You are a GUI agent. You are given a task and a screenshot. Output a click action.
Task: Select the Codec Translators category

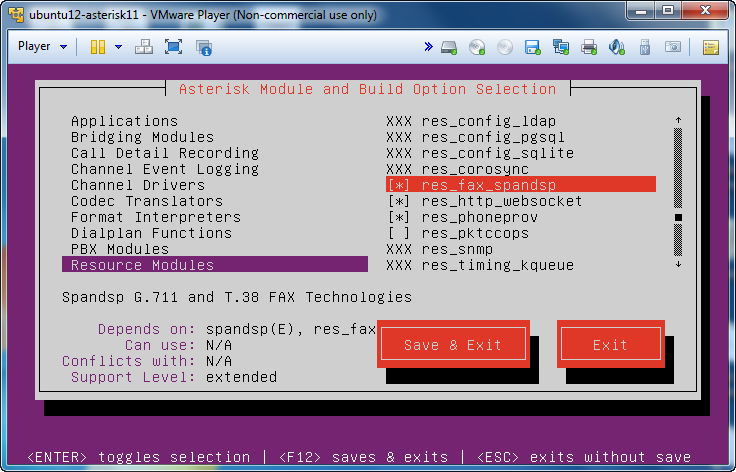point(147,201)
